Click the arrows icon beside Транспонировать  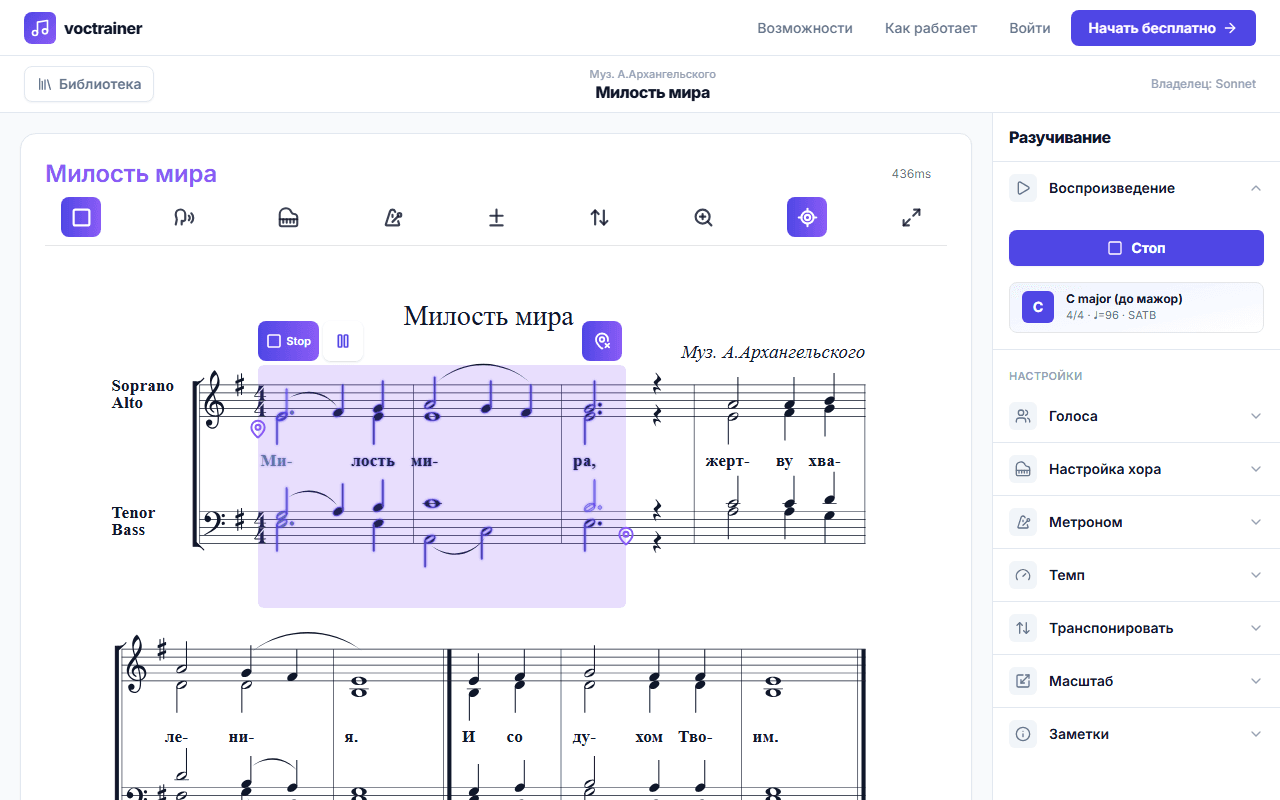(1023, 628)
